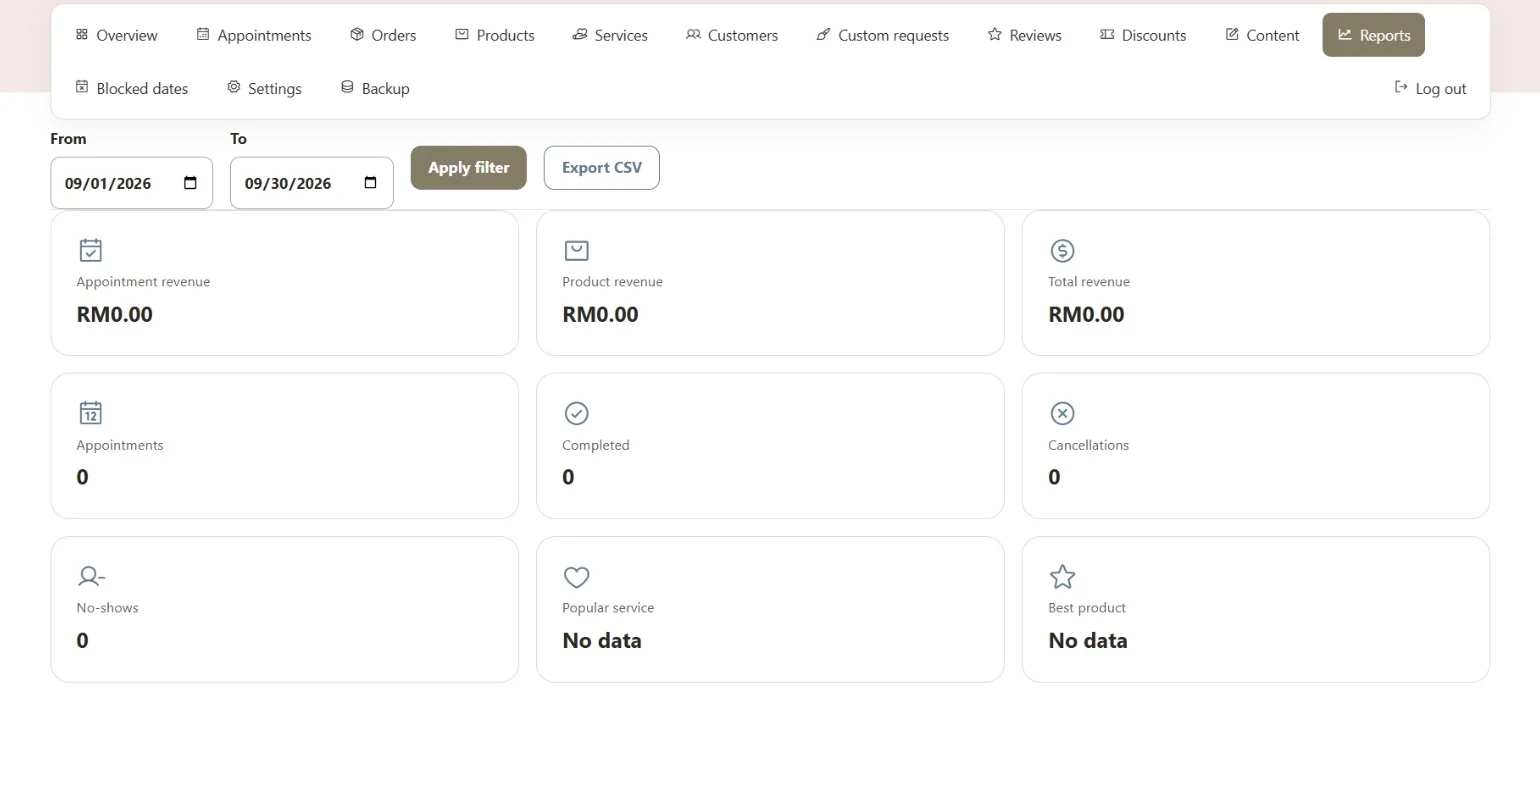
Task: Export the report as CSV
Action: [602, 168]
